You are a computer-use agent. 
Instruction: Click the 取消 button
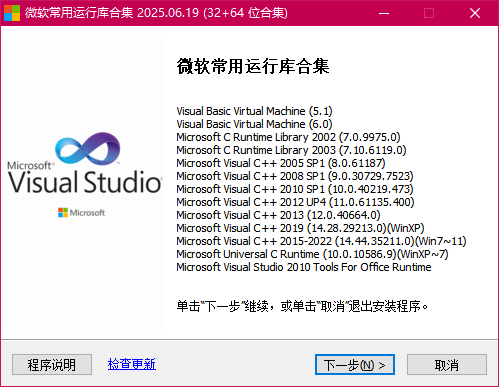pos(447,365)
